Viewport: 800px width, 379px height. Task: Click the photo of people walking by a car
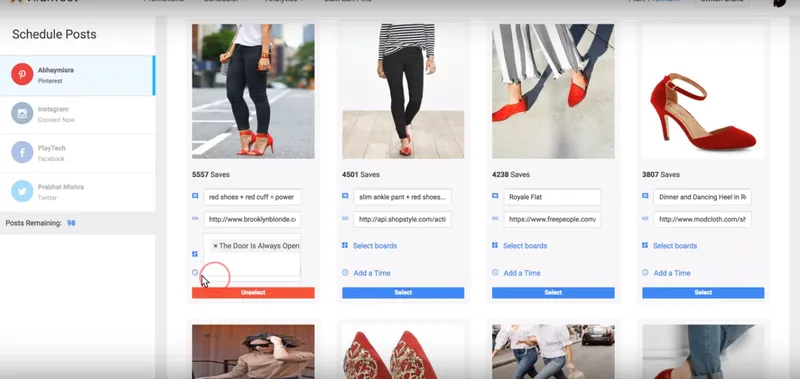(553, 352)
